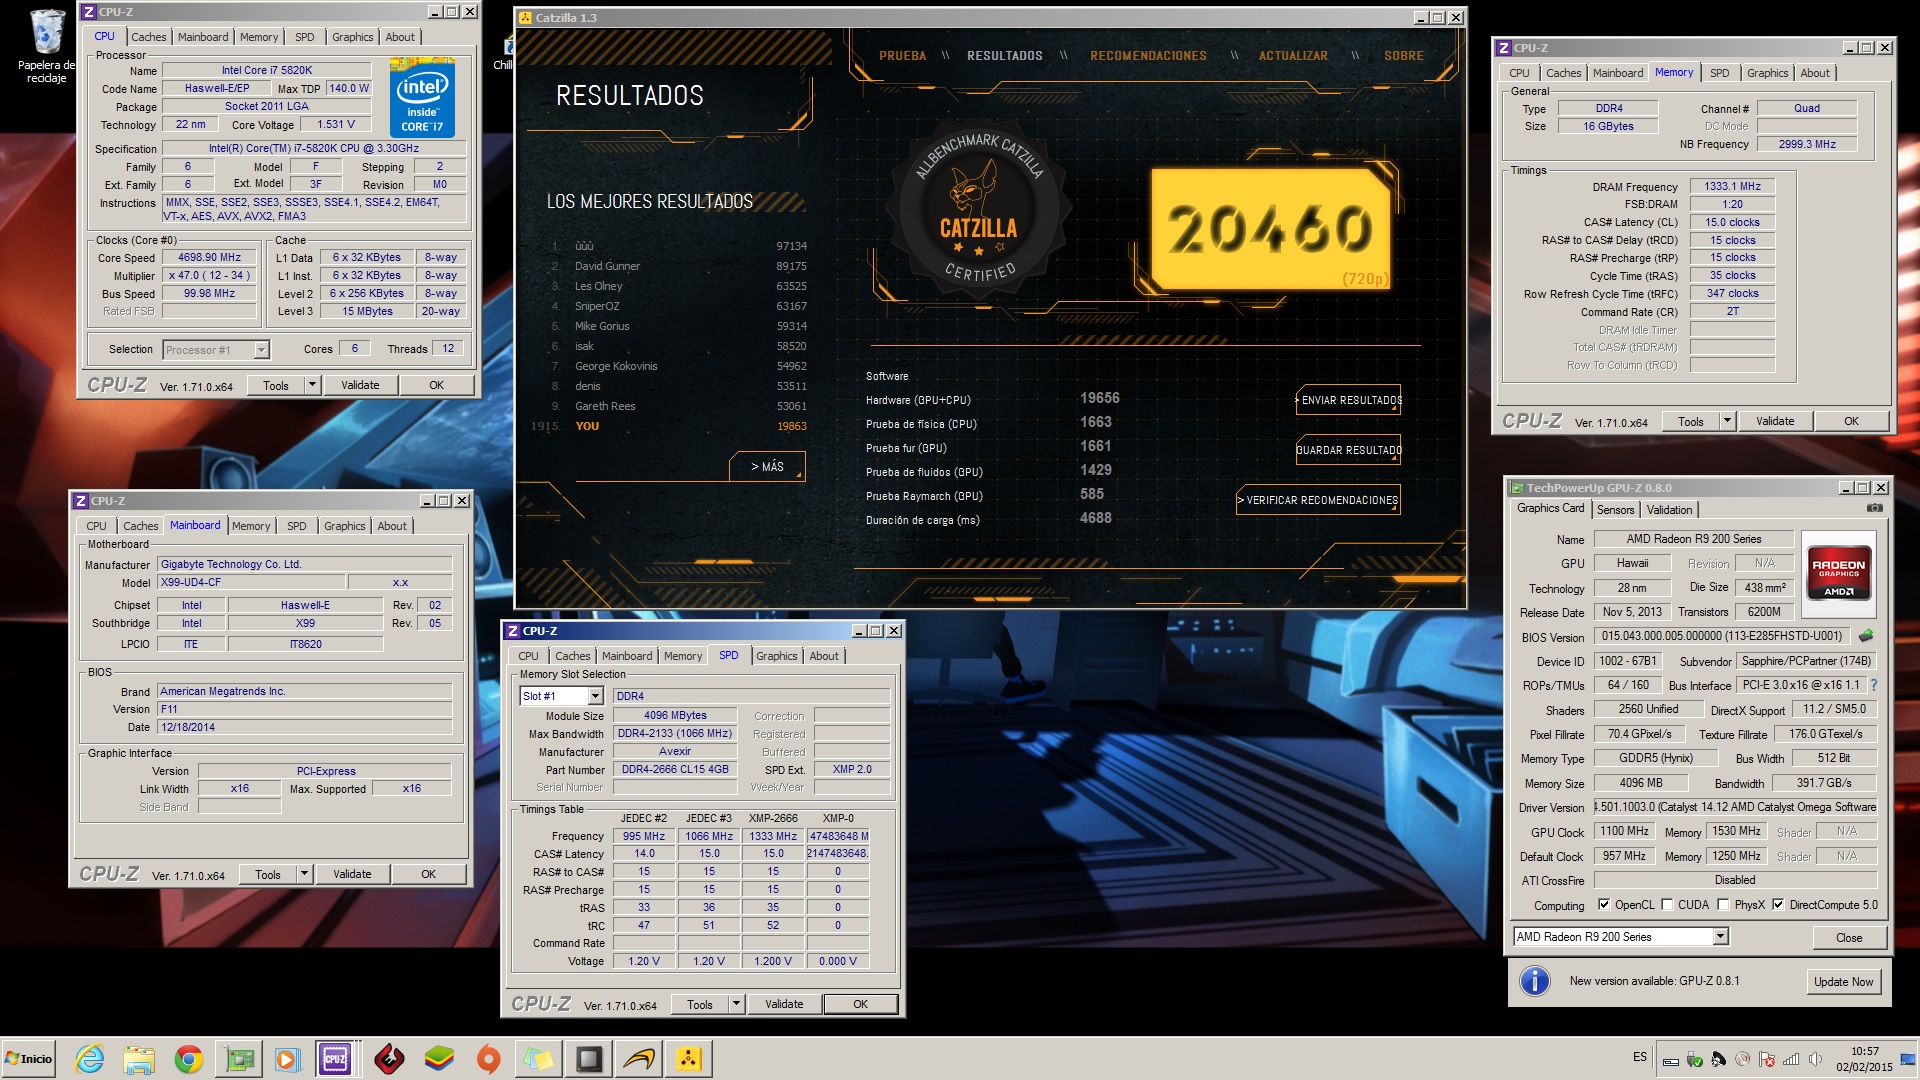This screenshot has height=1080, width=1920.
Task: Open the Origin client taskbar icon
Action: pyautogui.click(x=488, y=1059)
